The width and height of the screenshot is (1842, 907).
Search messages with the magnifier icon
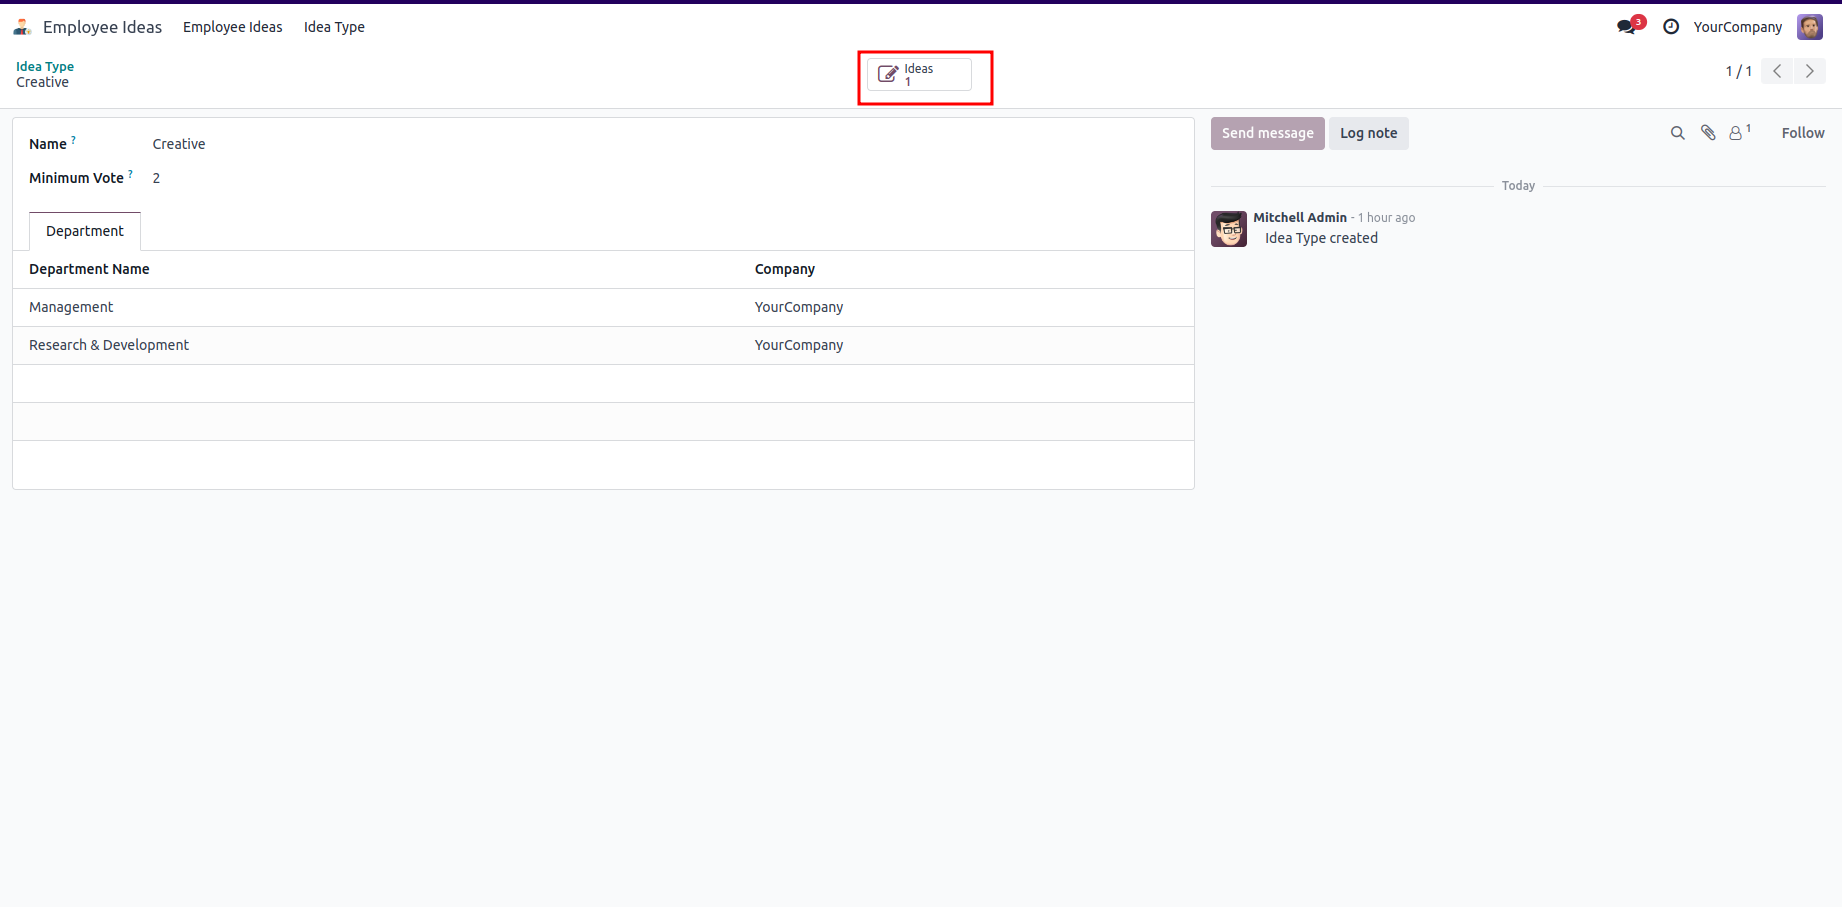point(1677,133)
